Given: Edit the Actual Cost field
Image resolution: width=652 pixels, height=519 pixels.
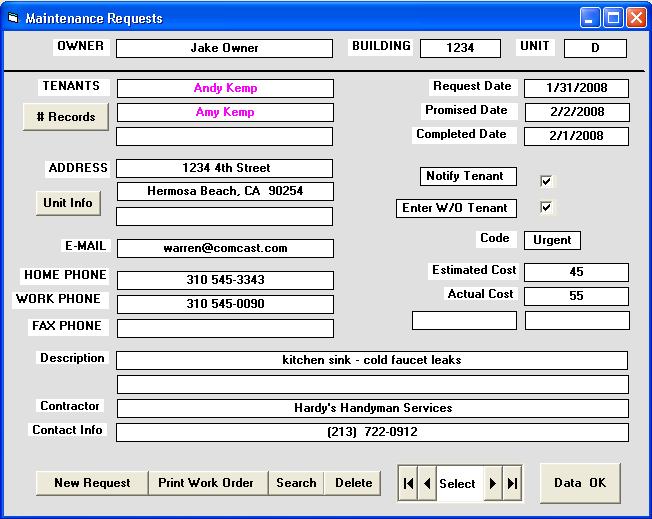Looking at the screenshot, I should (576, 297).
